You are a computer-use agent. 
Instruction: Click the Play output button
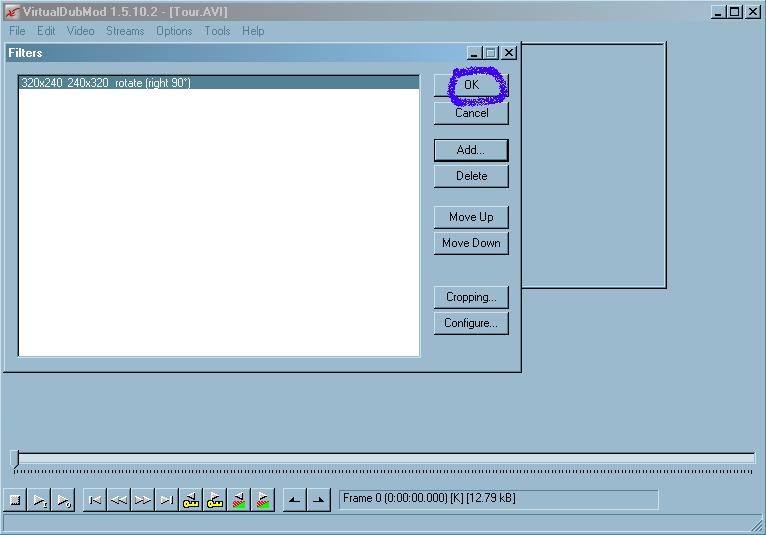pyautogui.click(x=63, y=500)
